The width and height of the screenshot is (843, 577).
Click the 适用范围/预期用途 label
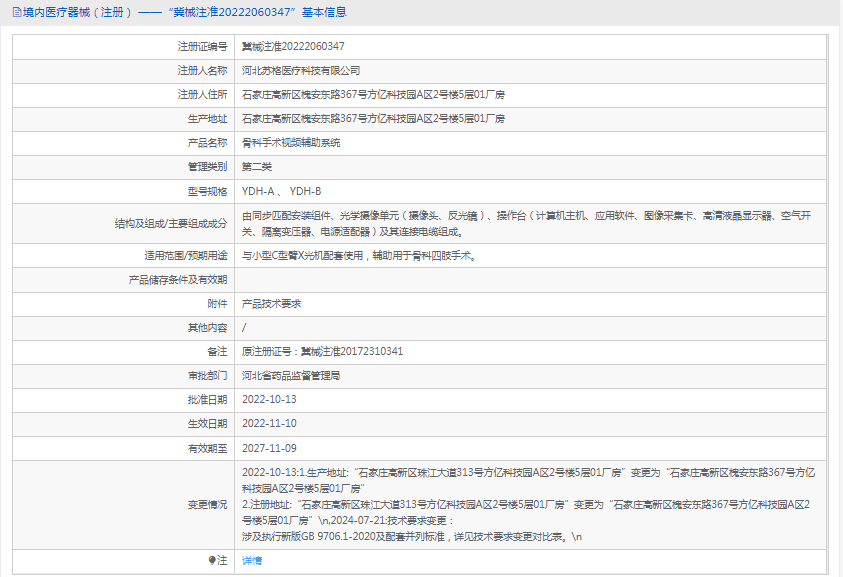click(185, 256)
